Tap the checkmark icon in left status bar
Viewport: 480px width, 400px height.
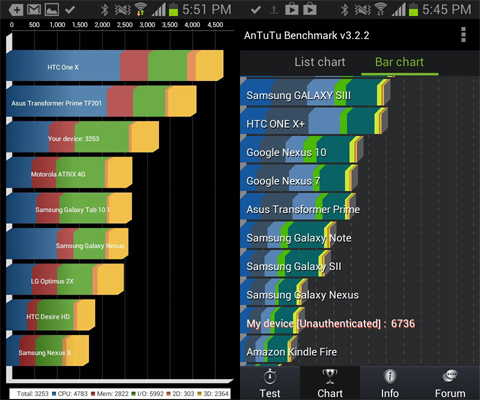[70, 10]
